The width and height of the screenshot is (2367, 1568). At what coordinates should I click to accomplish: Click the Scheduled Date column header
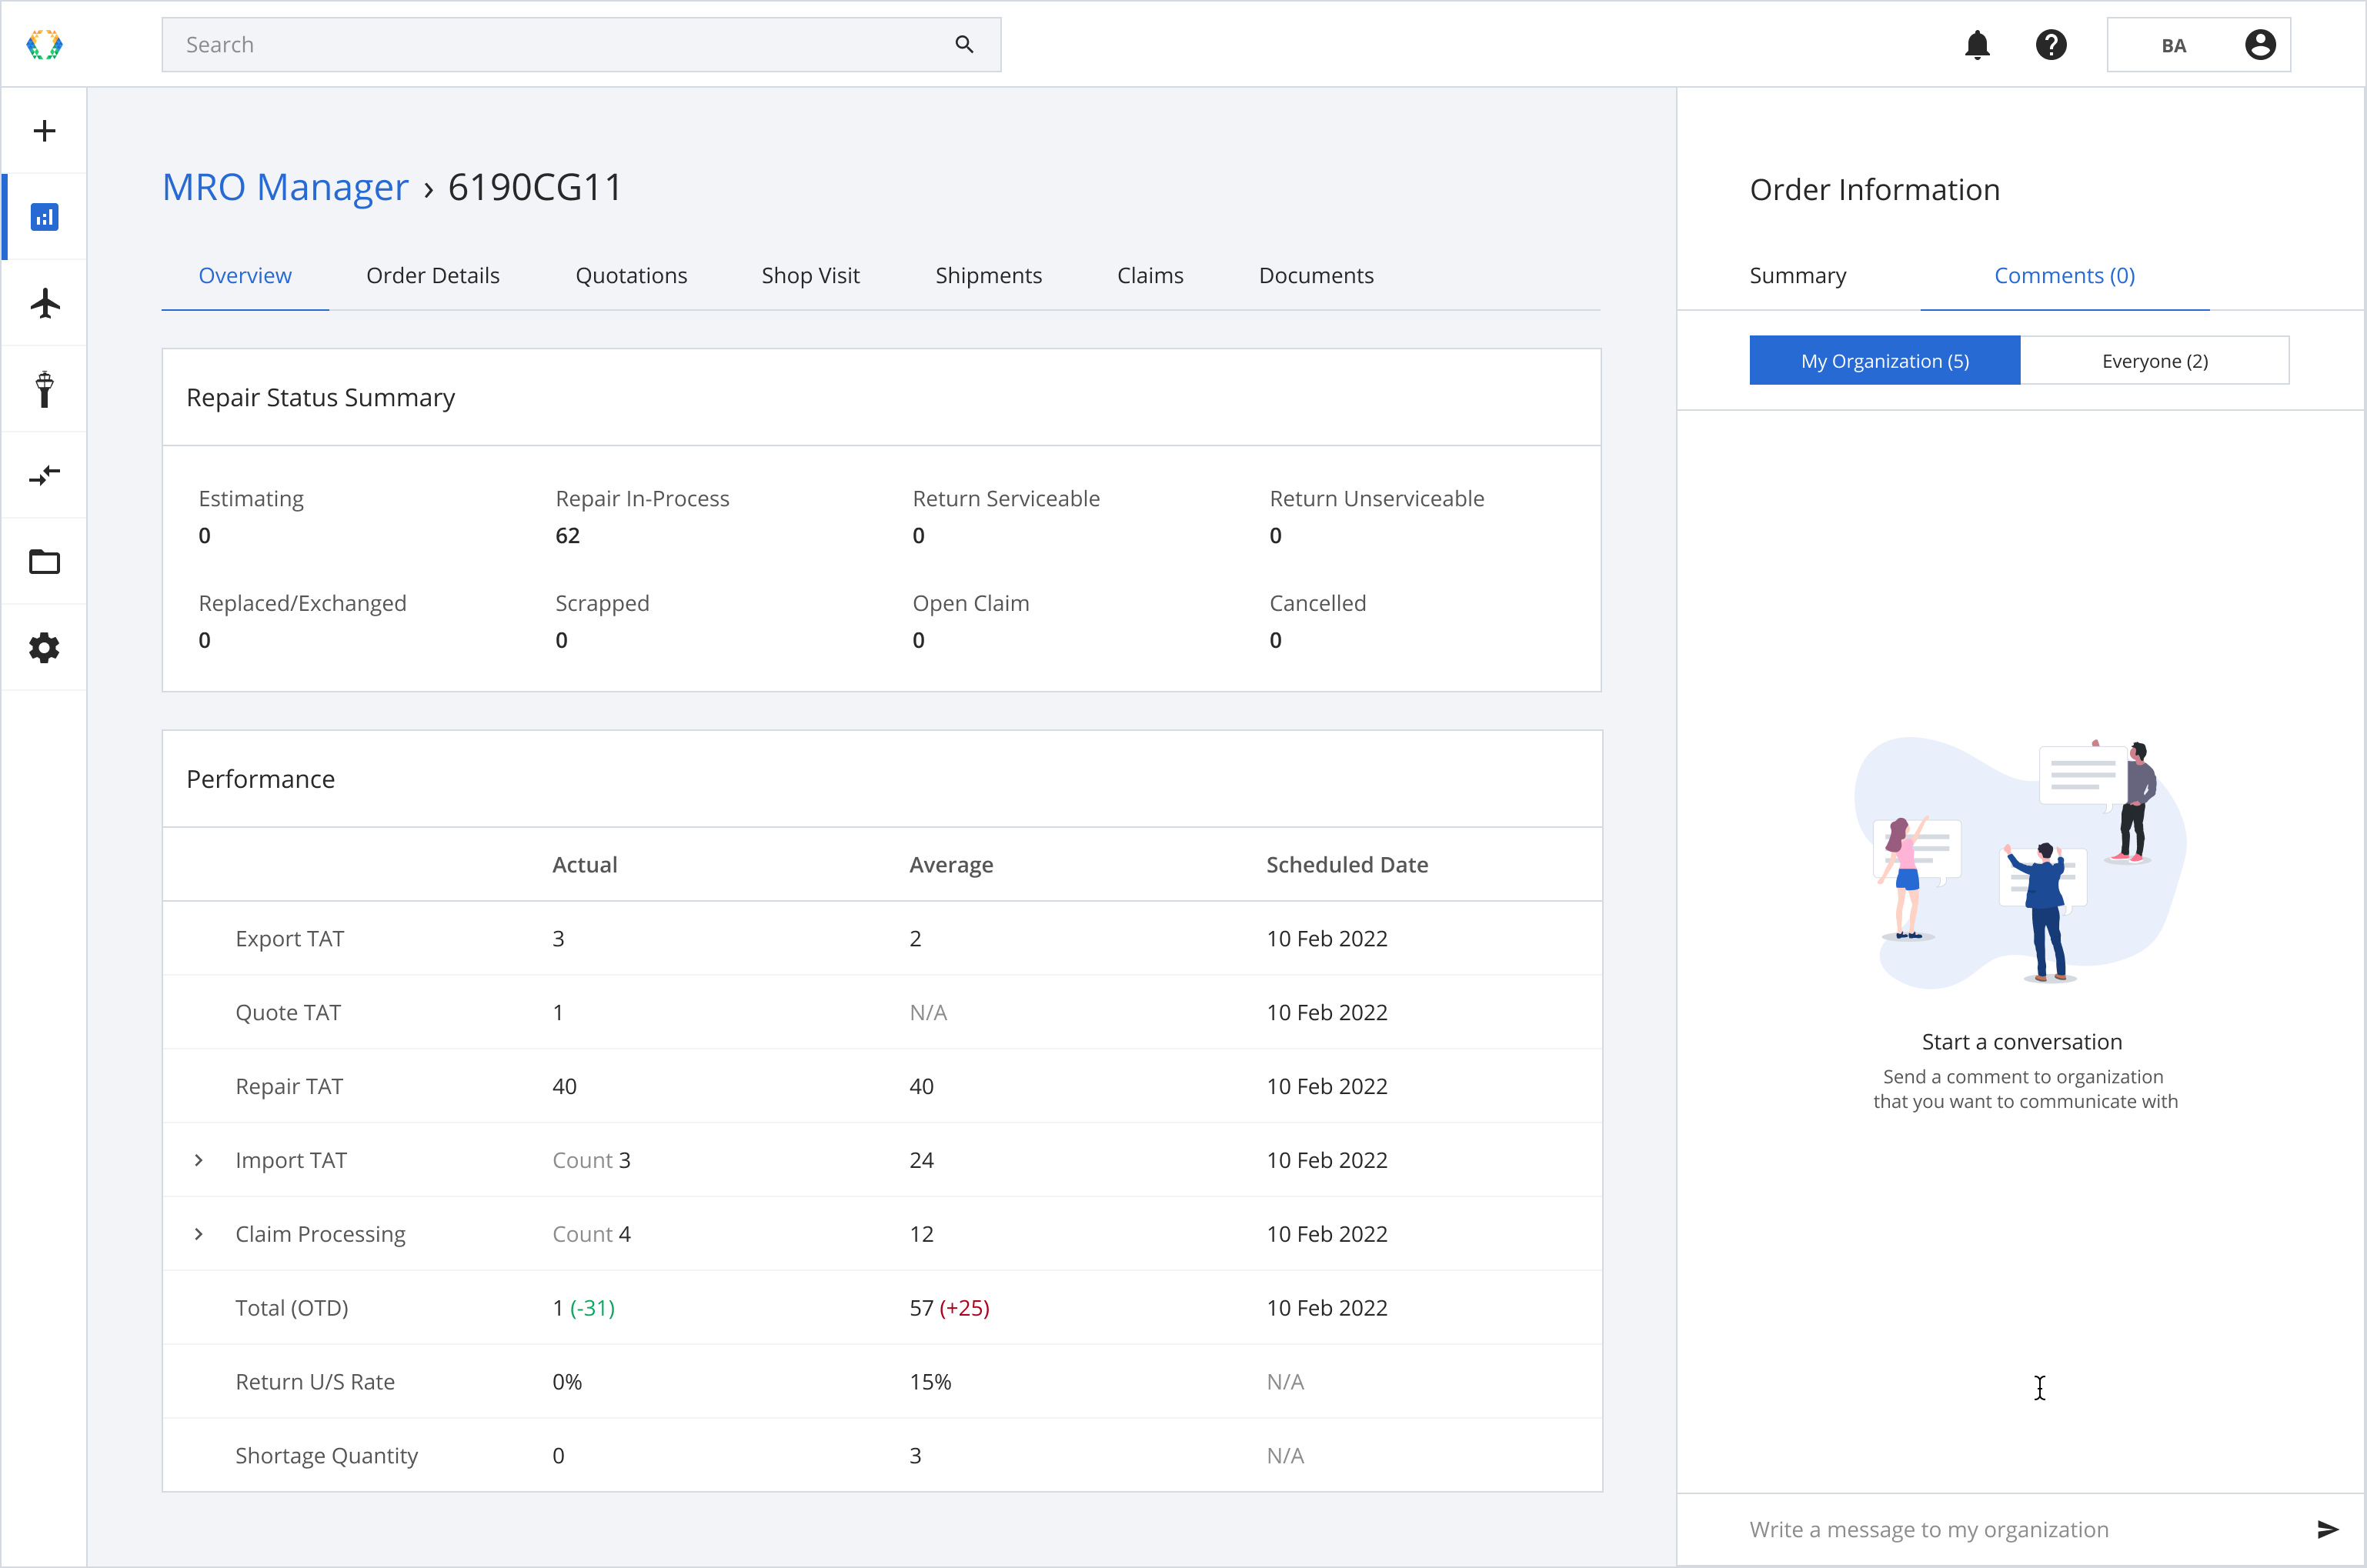coord(1347,865)
